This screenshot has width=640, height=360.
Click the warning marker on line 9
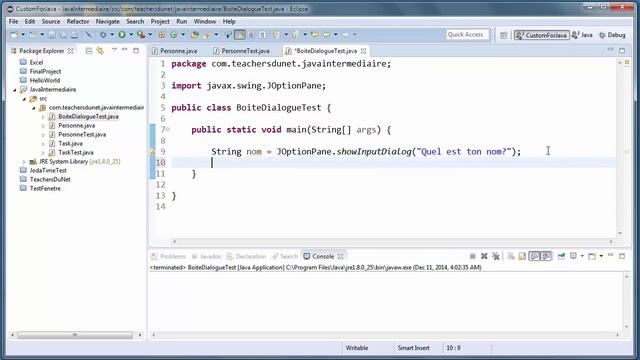[153, 152]
